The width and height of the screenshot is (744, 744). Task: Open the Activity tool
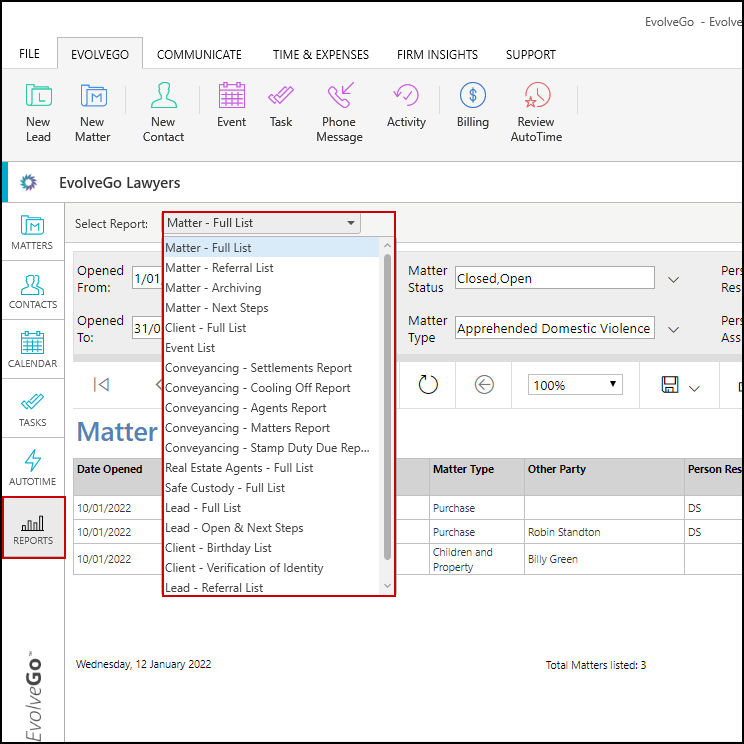point(406,105)
